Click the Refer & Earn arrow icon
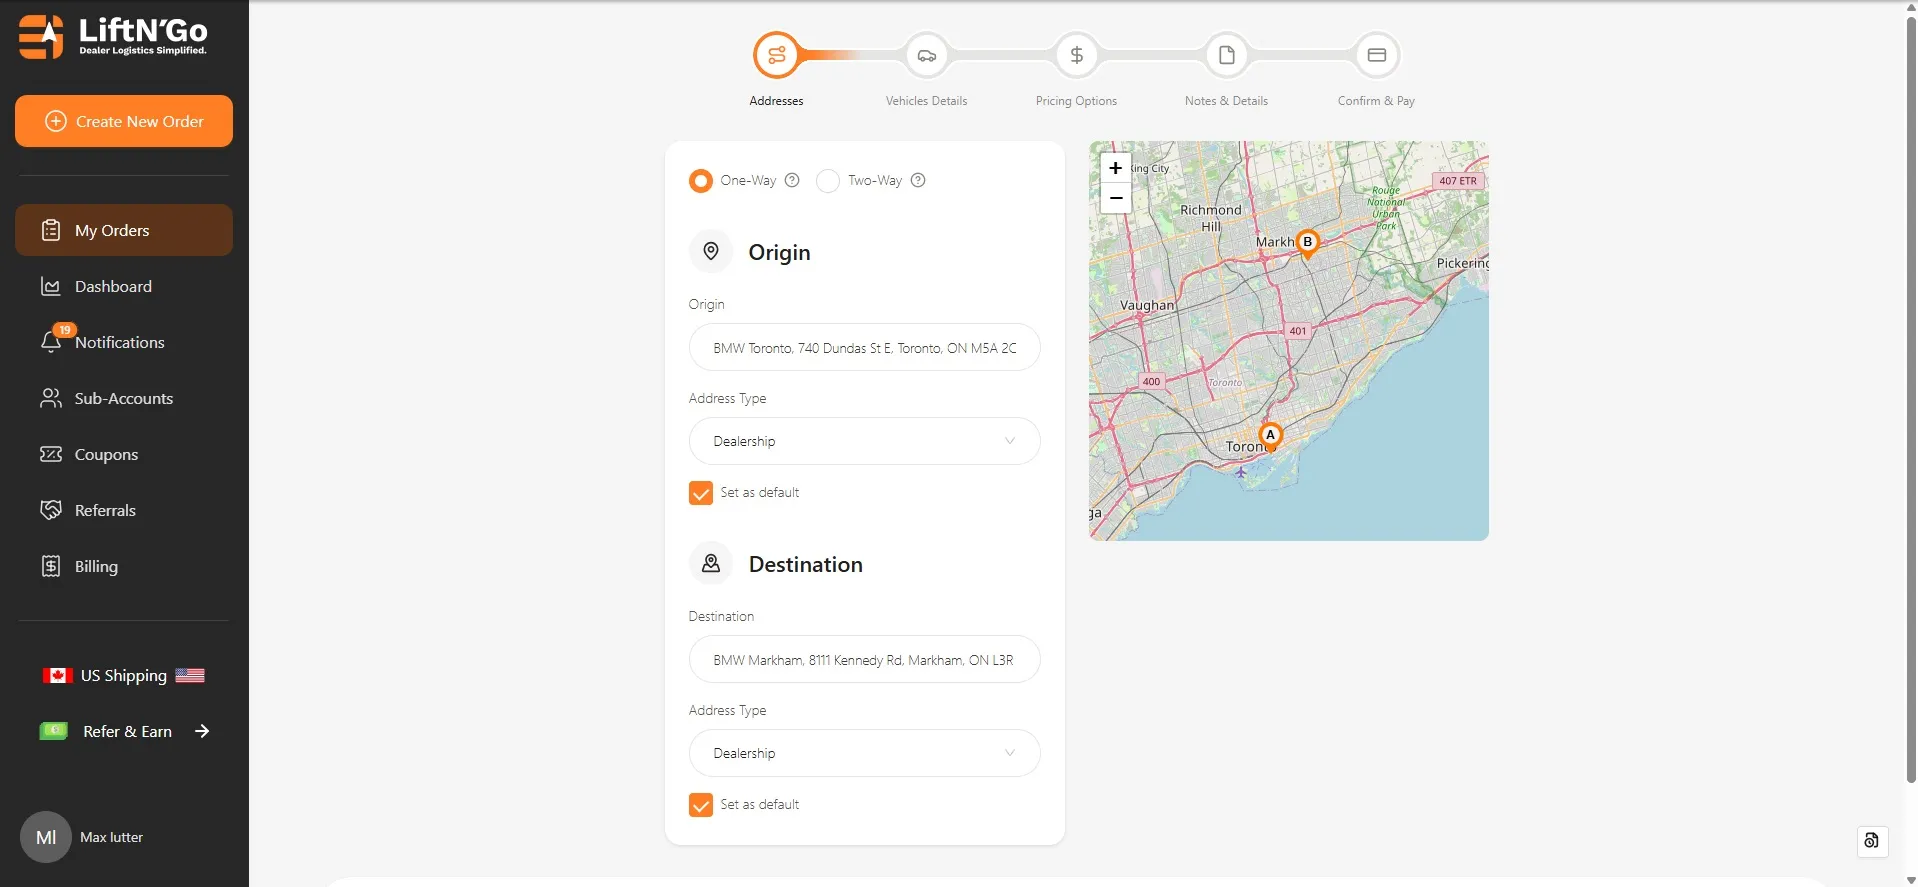This screenshot has width=1918, height=887. click(x=202, y=731)
